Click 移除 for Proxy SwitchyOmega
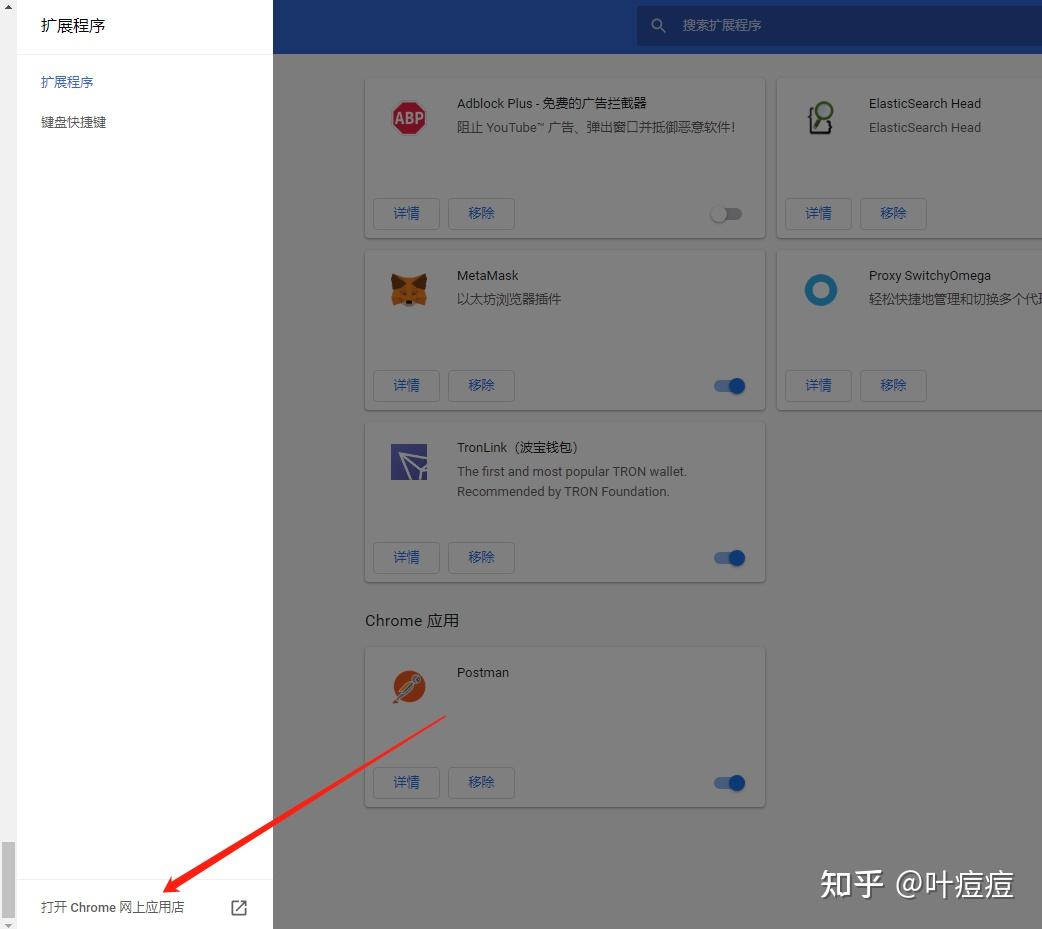1042x929 pixels. point(893,385)
